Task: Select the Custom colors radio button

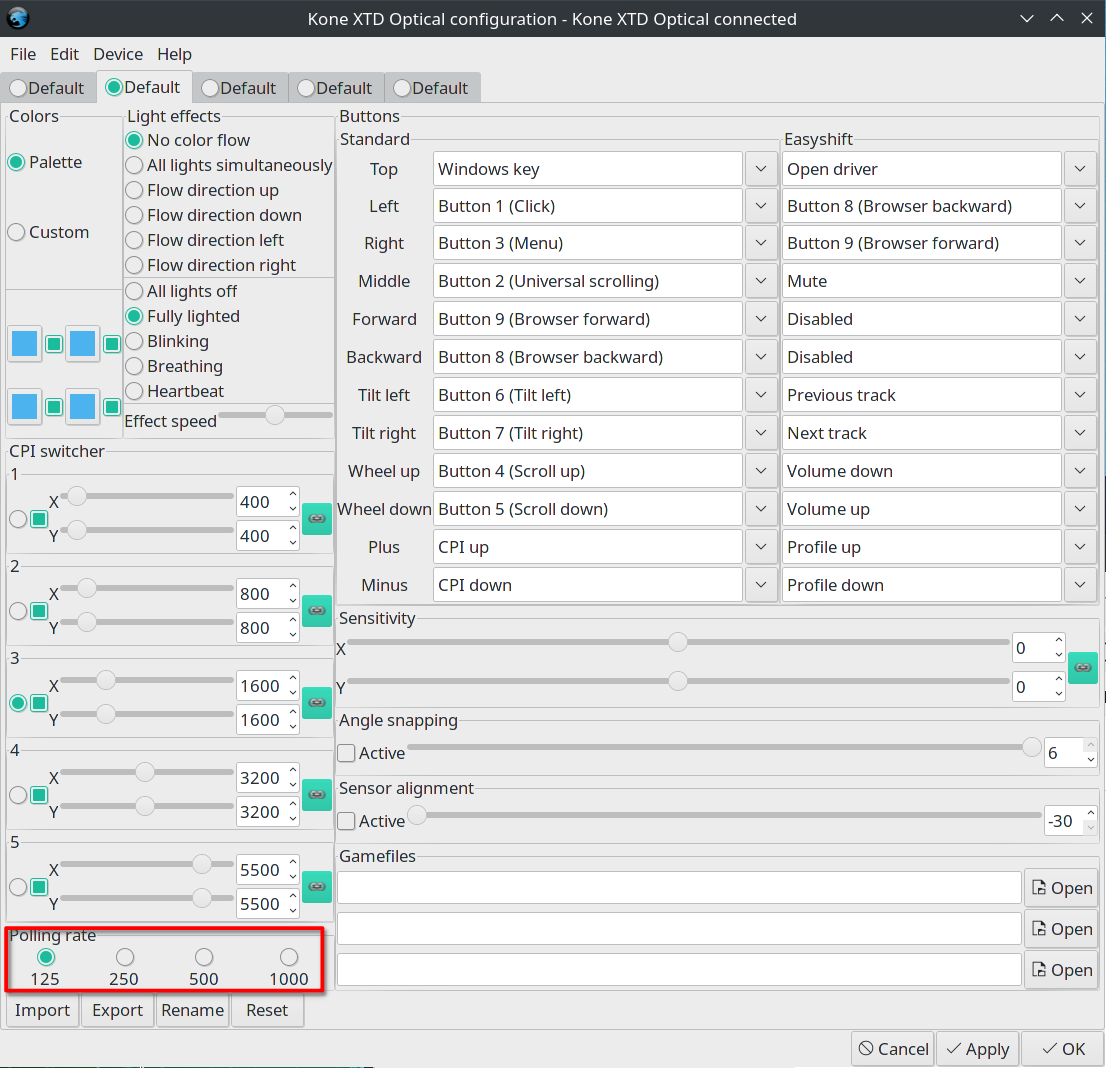Action: coord(17,232)
